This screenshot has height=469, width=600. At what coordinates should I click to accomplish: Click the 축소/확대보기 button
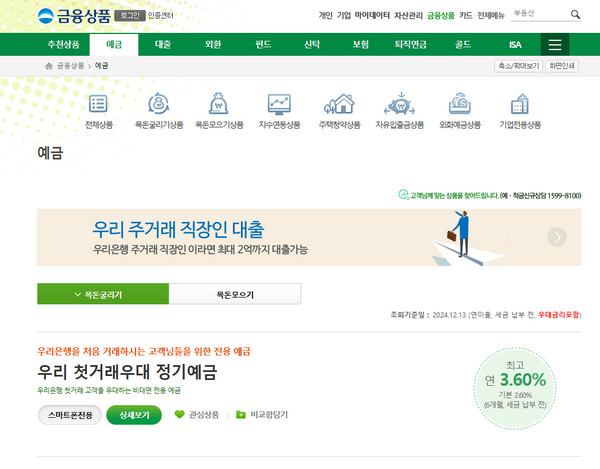tap(518, 66)
